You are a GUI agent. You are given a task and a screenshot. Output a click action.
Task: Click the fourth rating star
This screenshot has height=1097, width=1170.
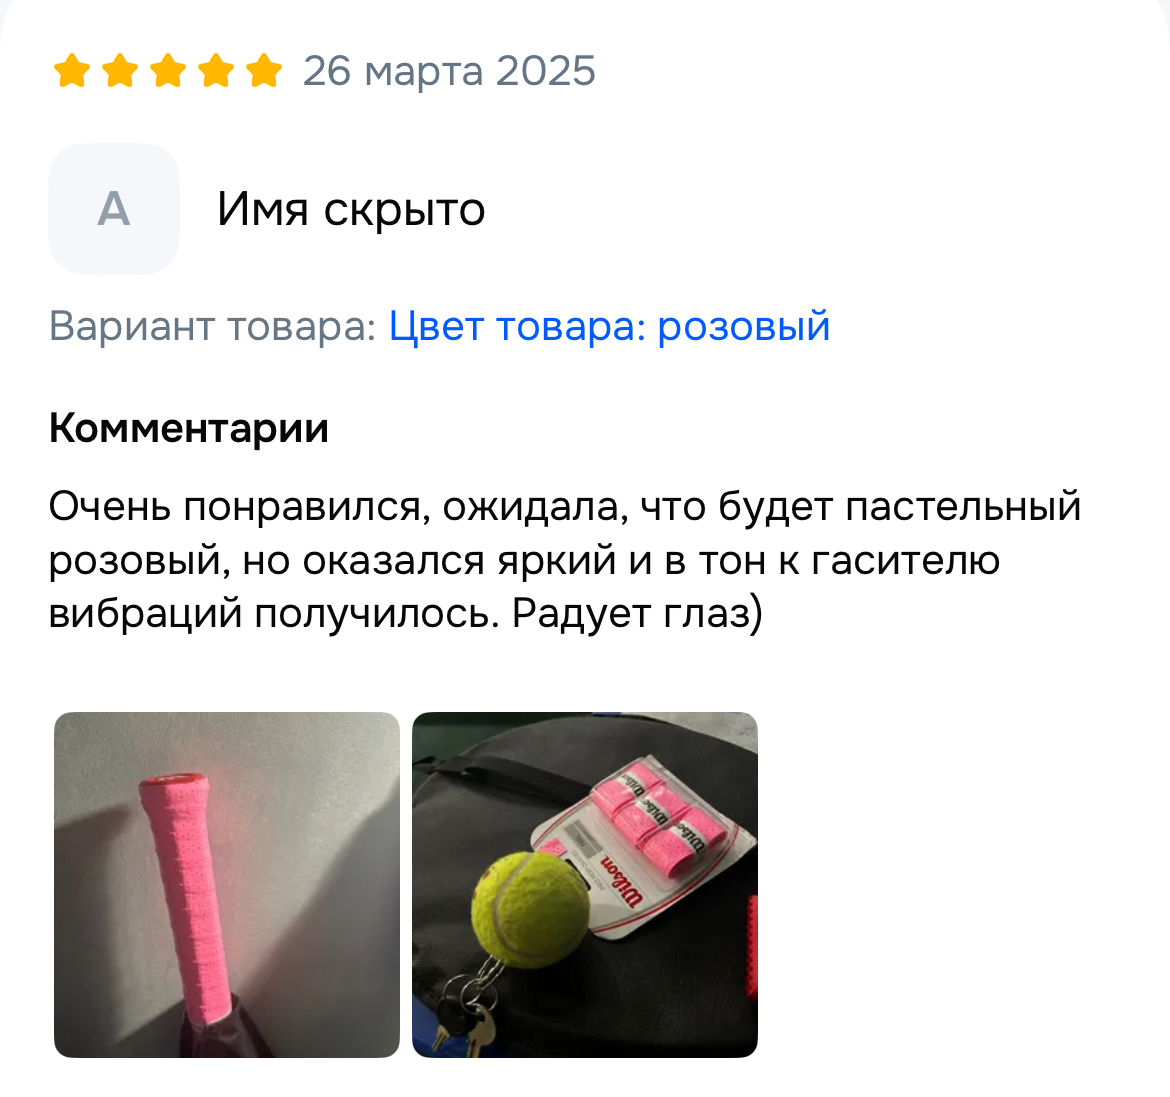[216, 71]
